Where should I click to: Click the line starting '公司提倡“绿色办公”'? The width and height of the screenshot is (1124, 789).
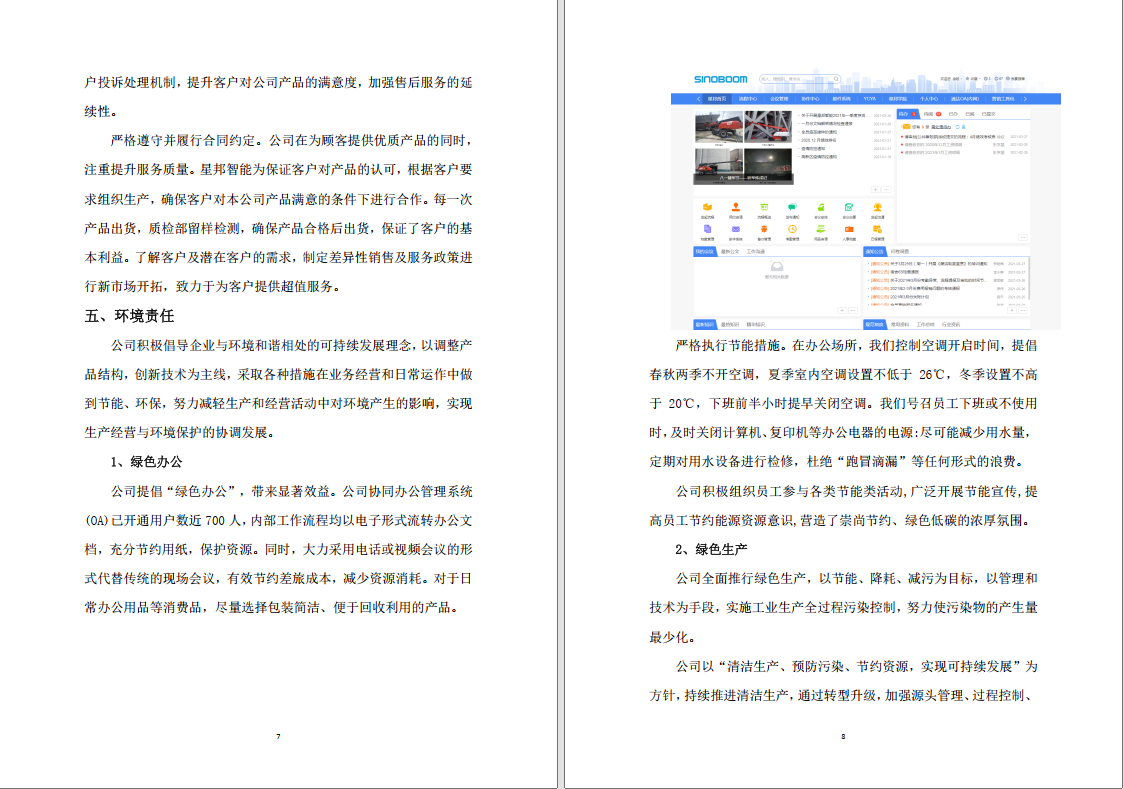(291, 492)
